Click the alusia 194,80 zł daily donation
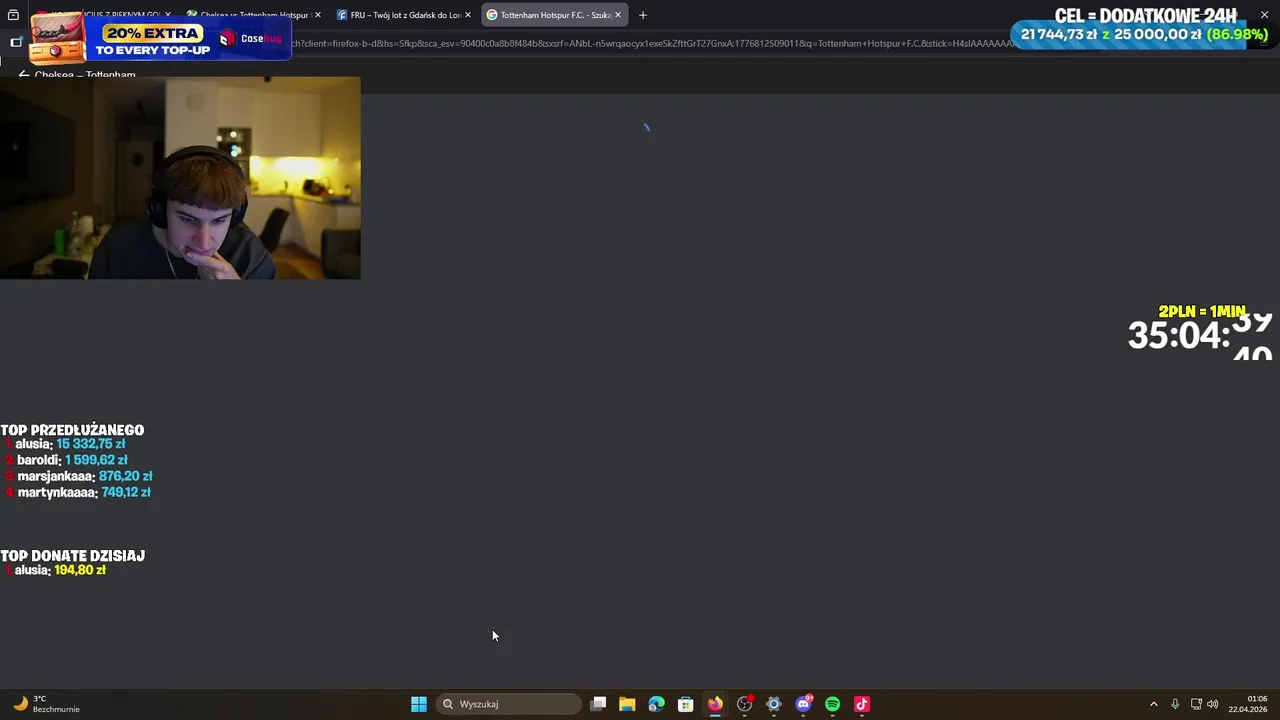The image size is (1280, 720). pos(56,570)
